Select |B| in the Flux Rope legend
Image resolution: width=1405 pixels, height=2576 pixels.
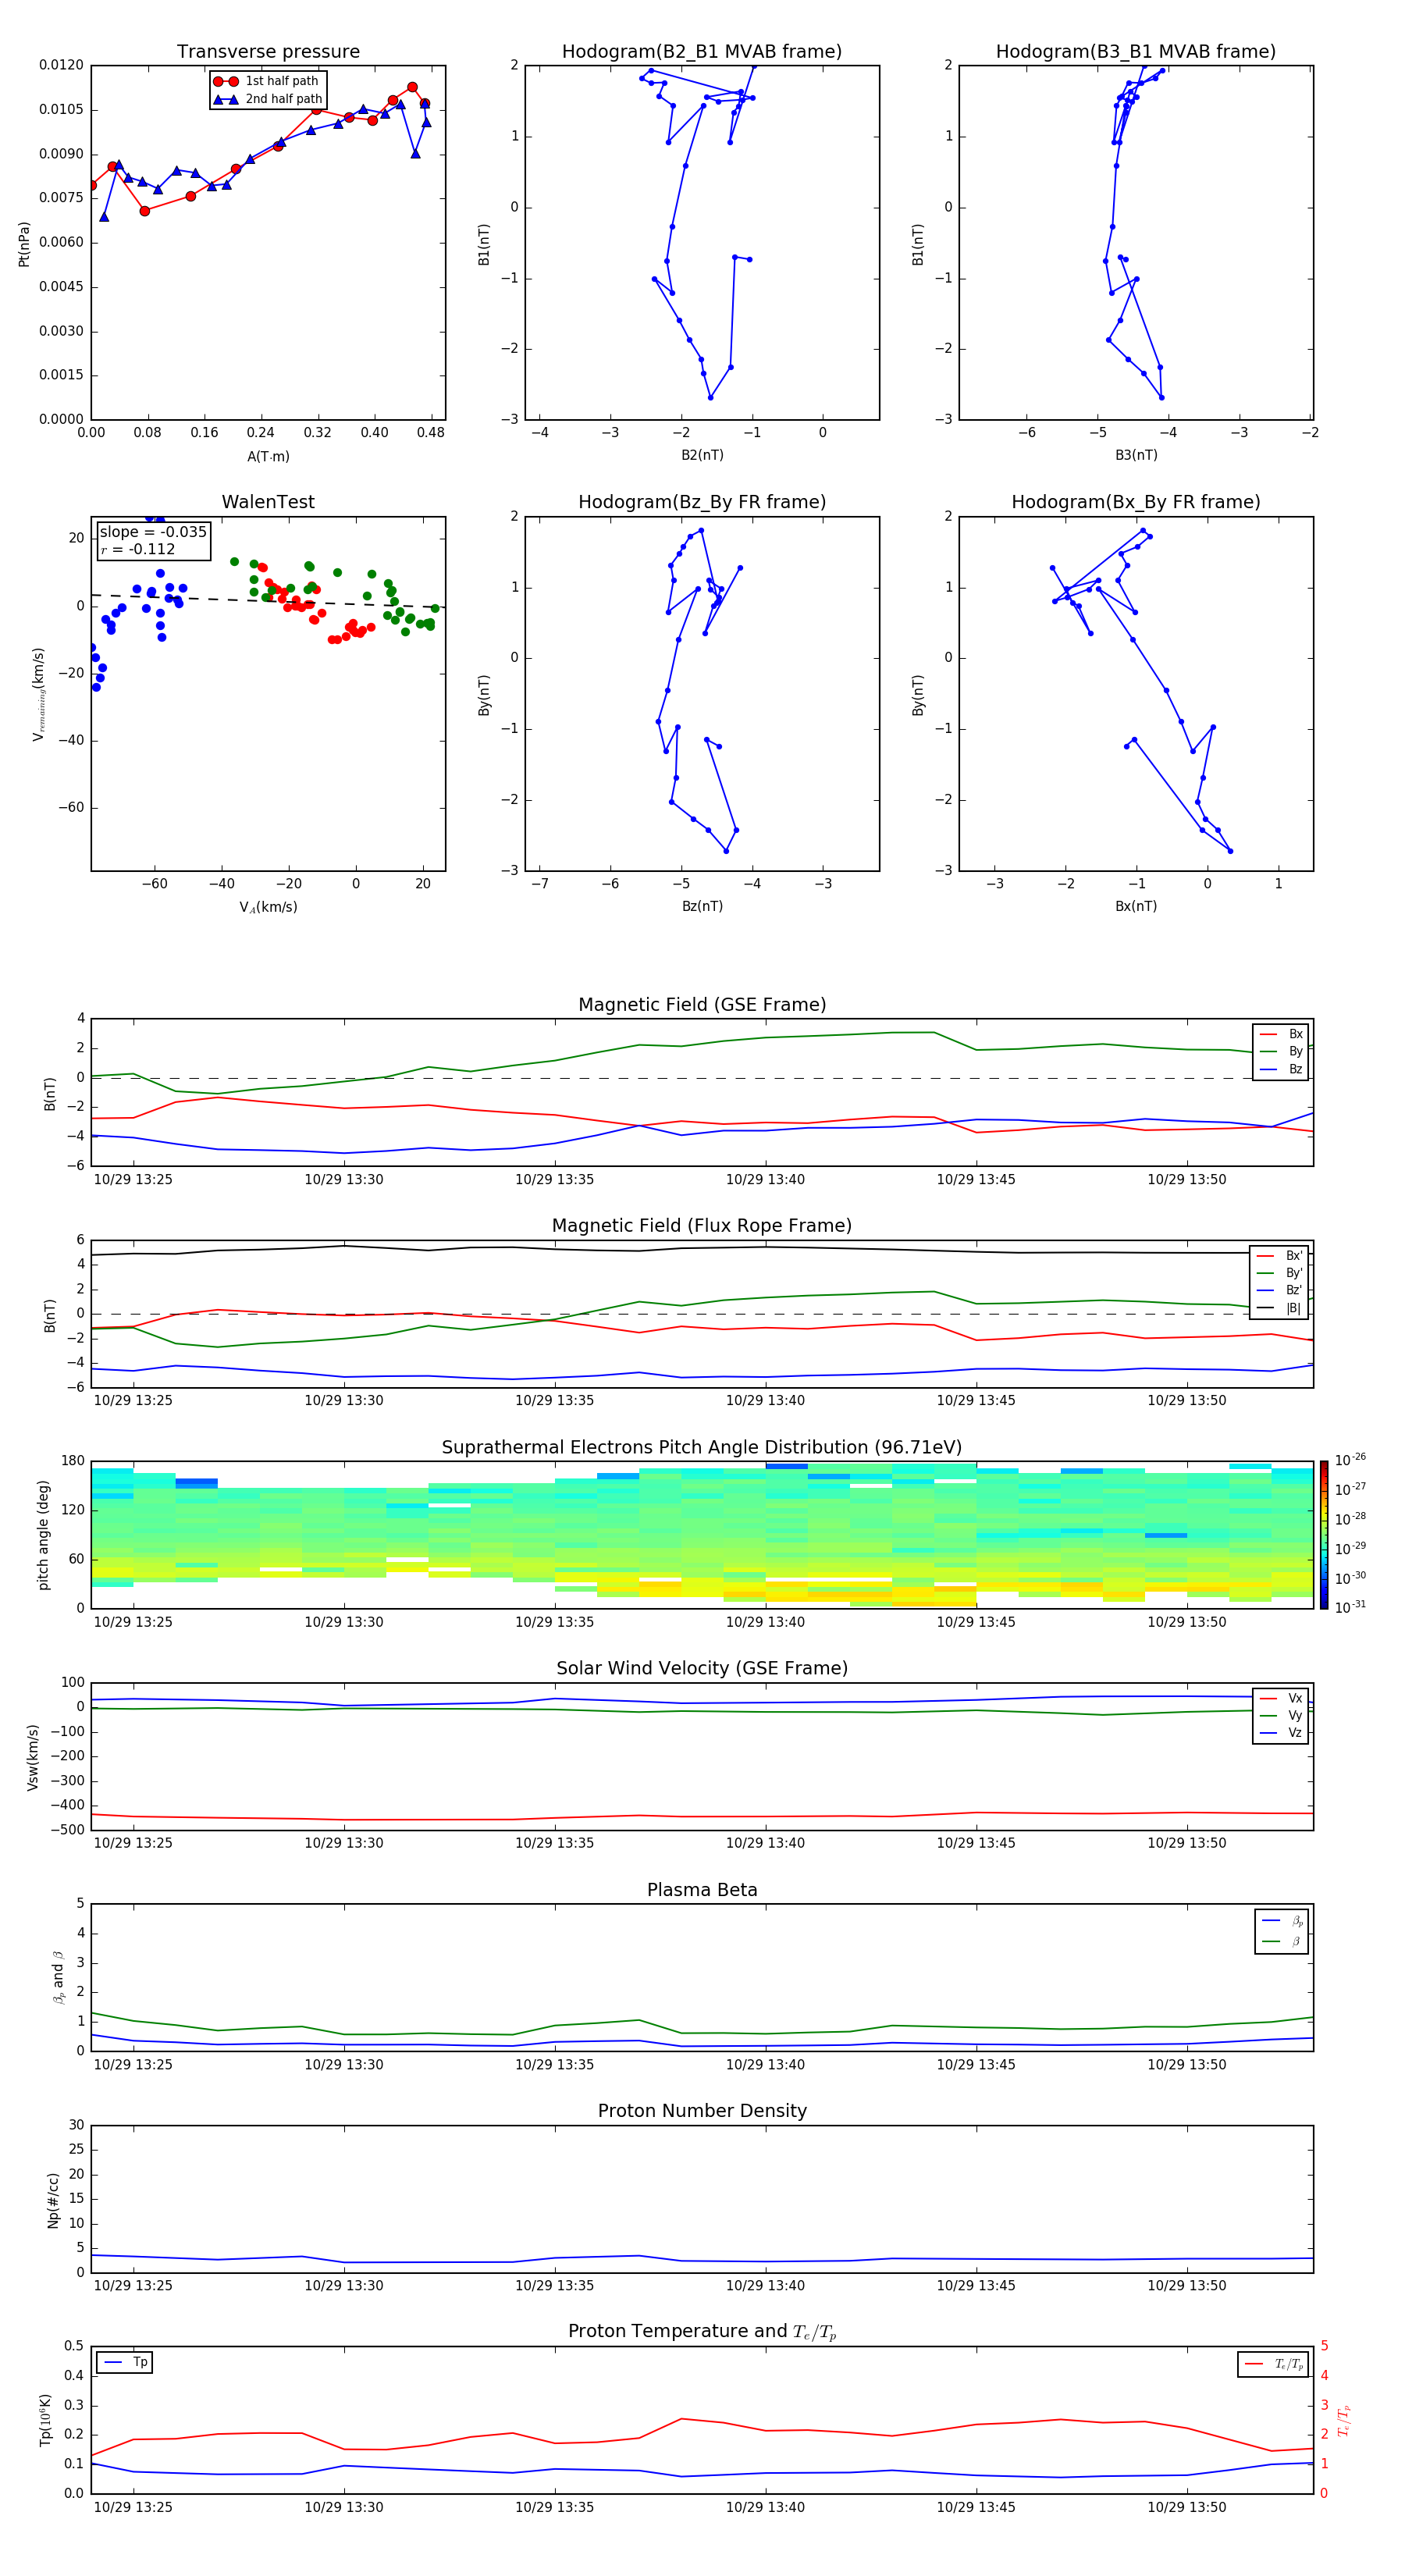tap(1280, 1308)
